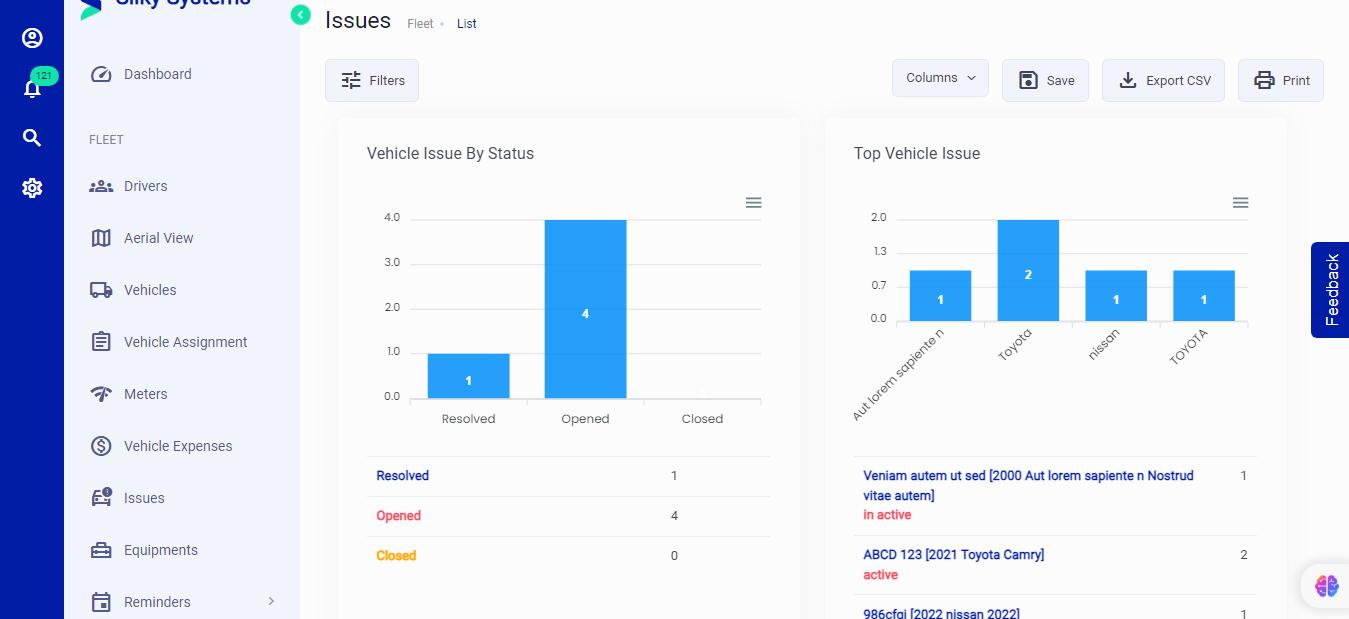Click the search magnifier icon

coord(32,138)
